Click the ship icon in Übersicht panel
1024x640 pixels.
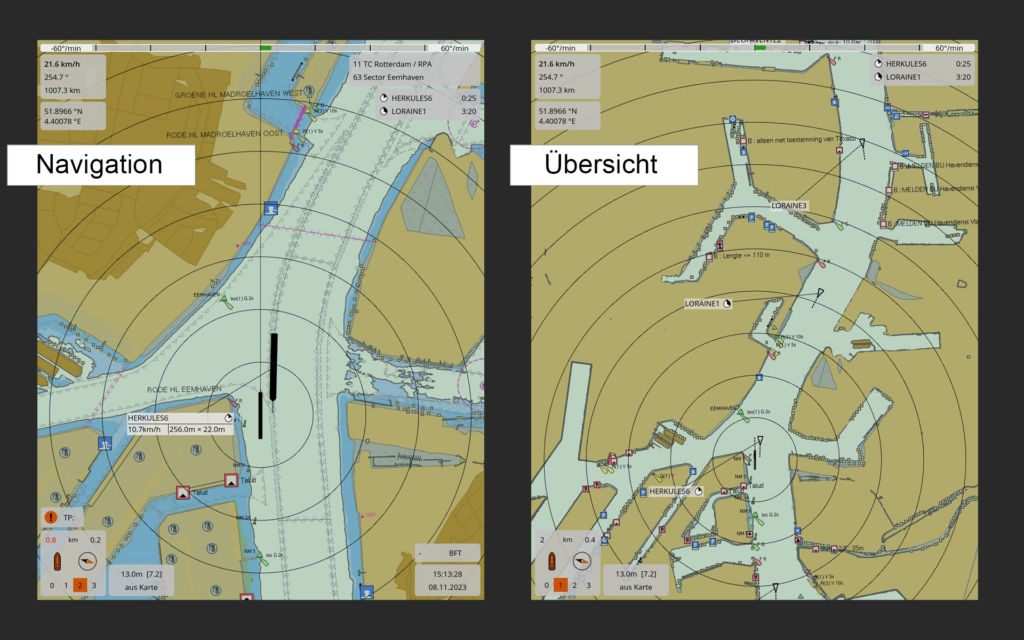(x=551, y=561)
